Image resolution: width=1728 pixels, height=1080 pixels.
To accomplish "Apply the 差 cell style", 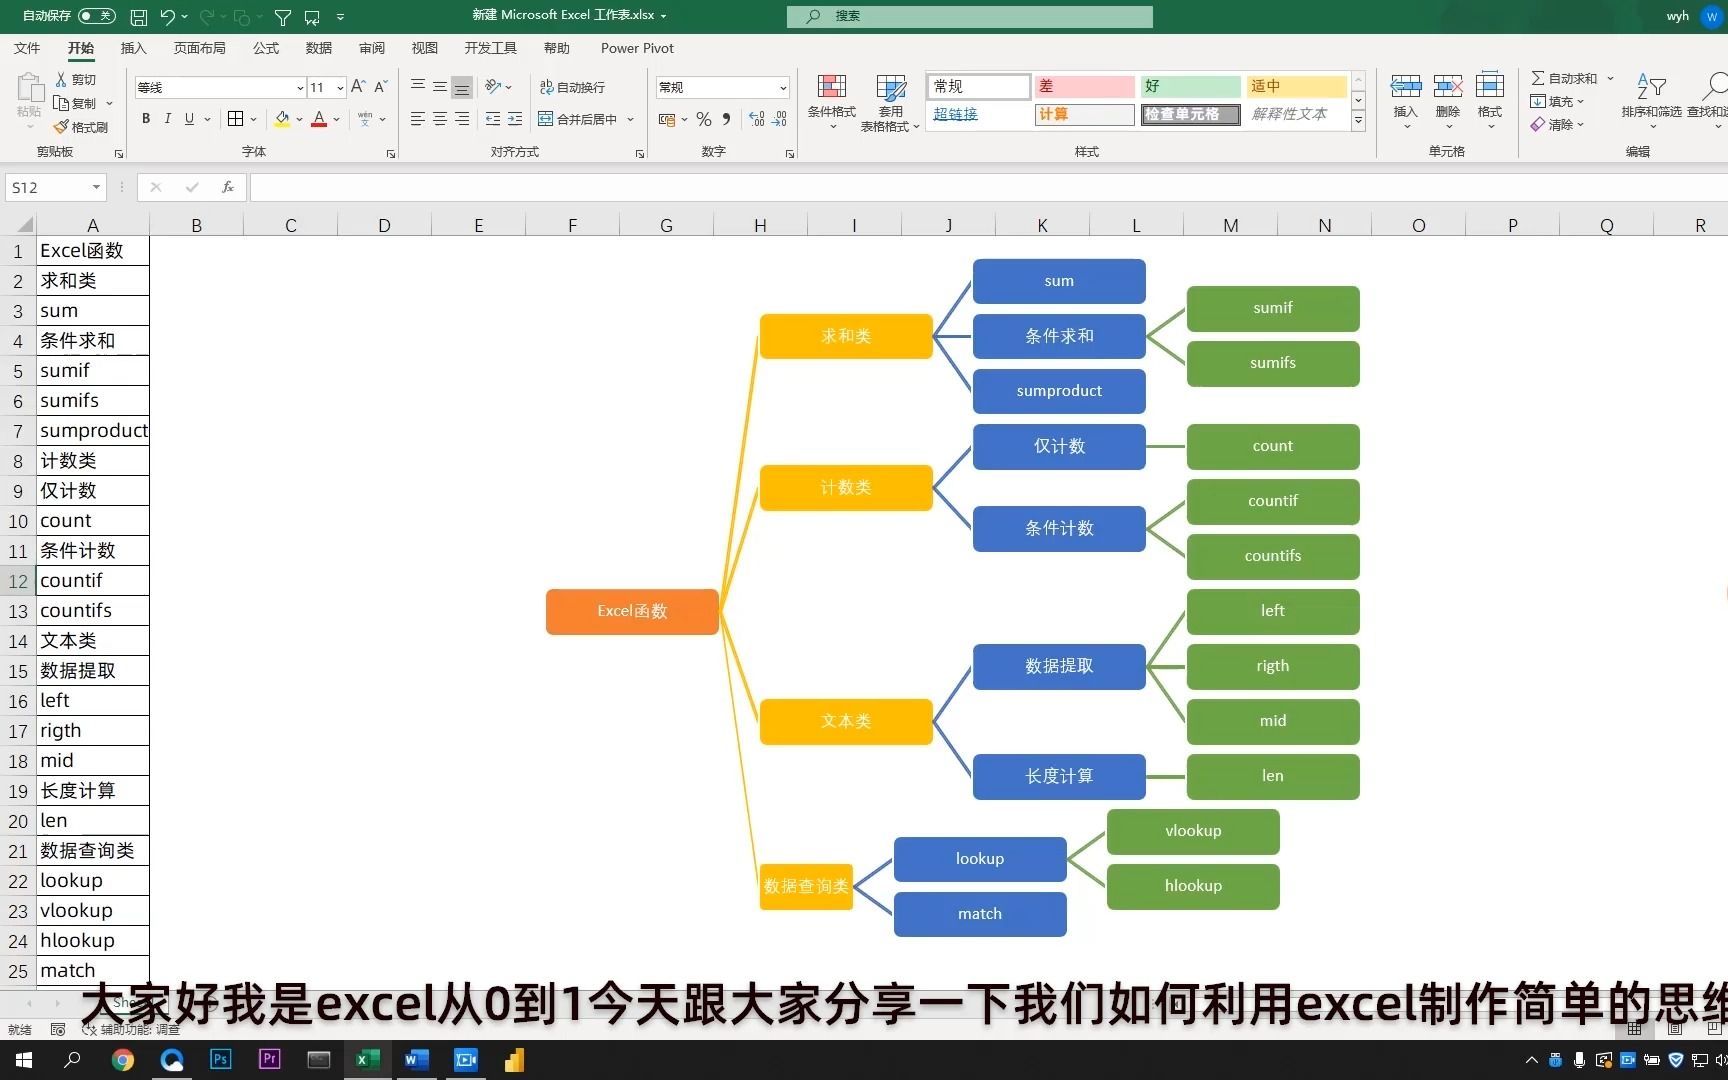I will [x=1084, y=86].
